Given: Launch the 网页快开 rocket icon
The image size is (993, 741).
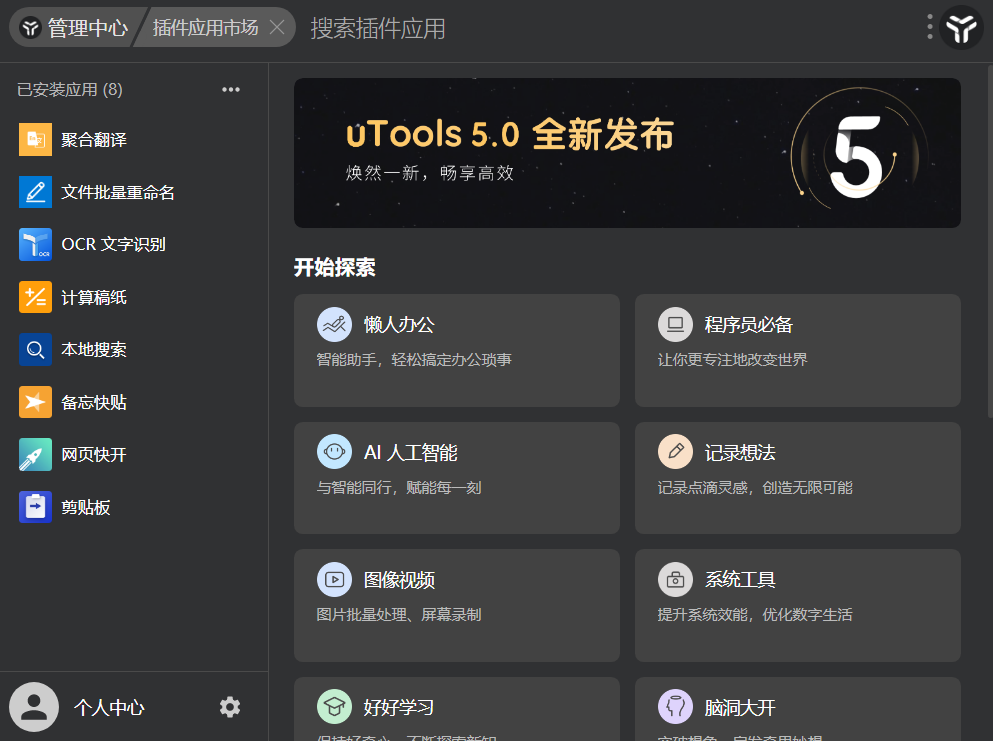Looking at the screenshot, I should click(x=35, y=455).
